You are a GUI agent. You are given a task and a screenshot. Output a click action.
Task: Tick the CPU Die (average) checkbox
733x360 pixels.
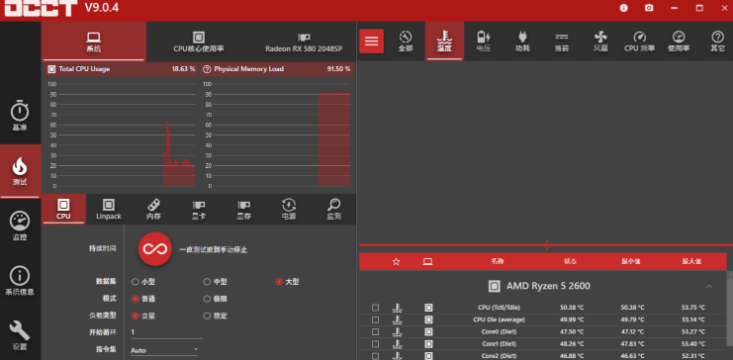(x=375, y=320)
